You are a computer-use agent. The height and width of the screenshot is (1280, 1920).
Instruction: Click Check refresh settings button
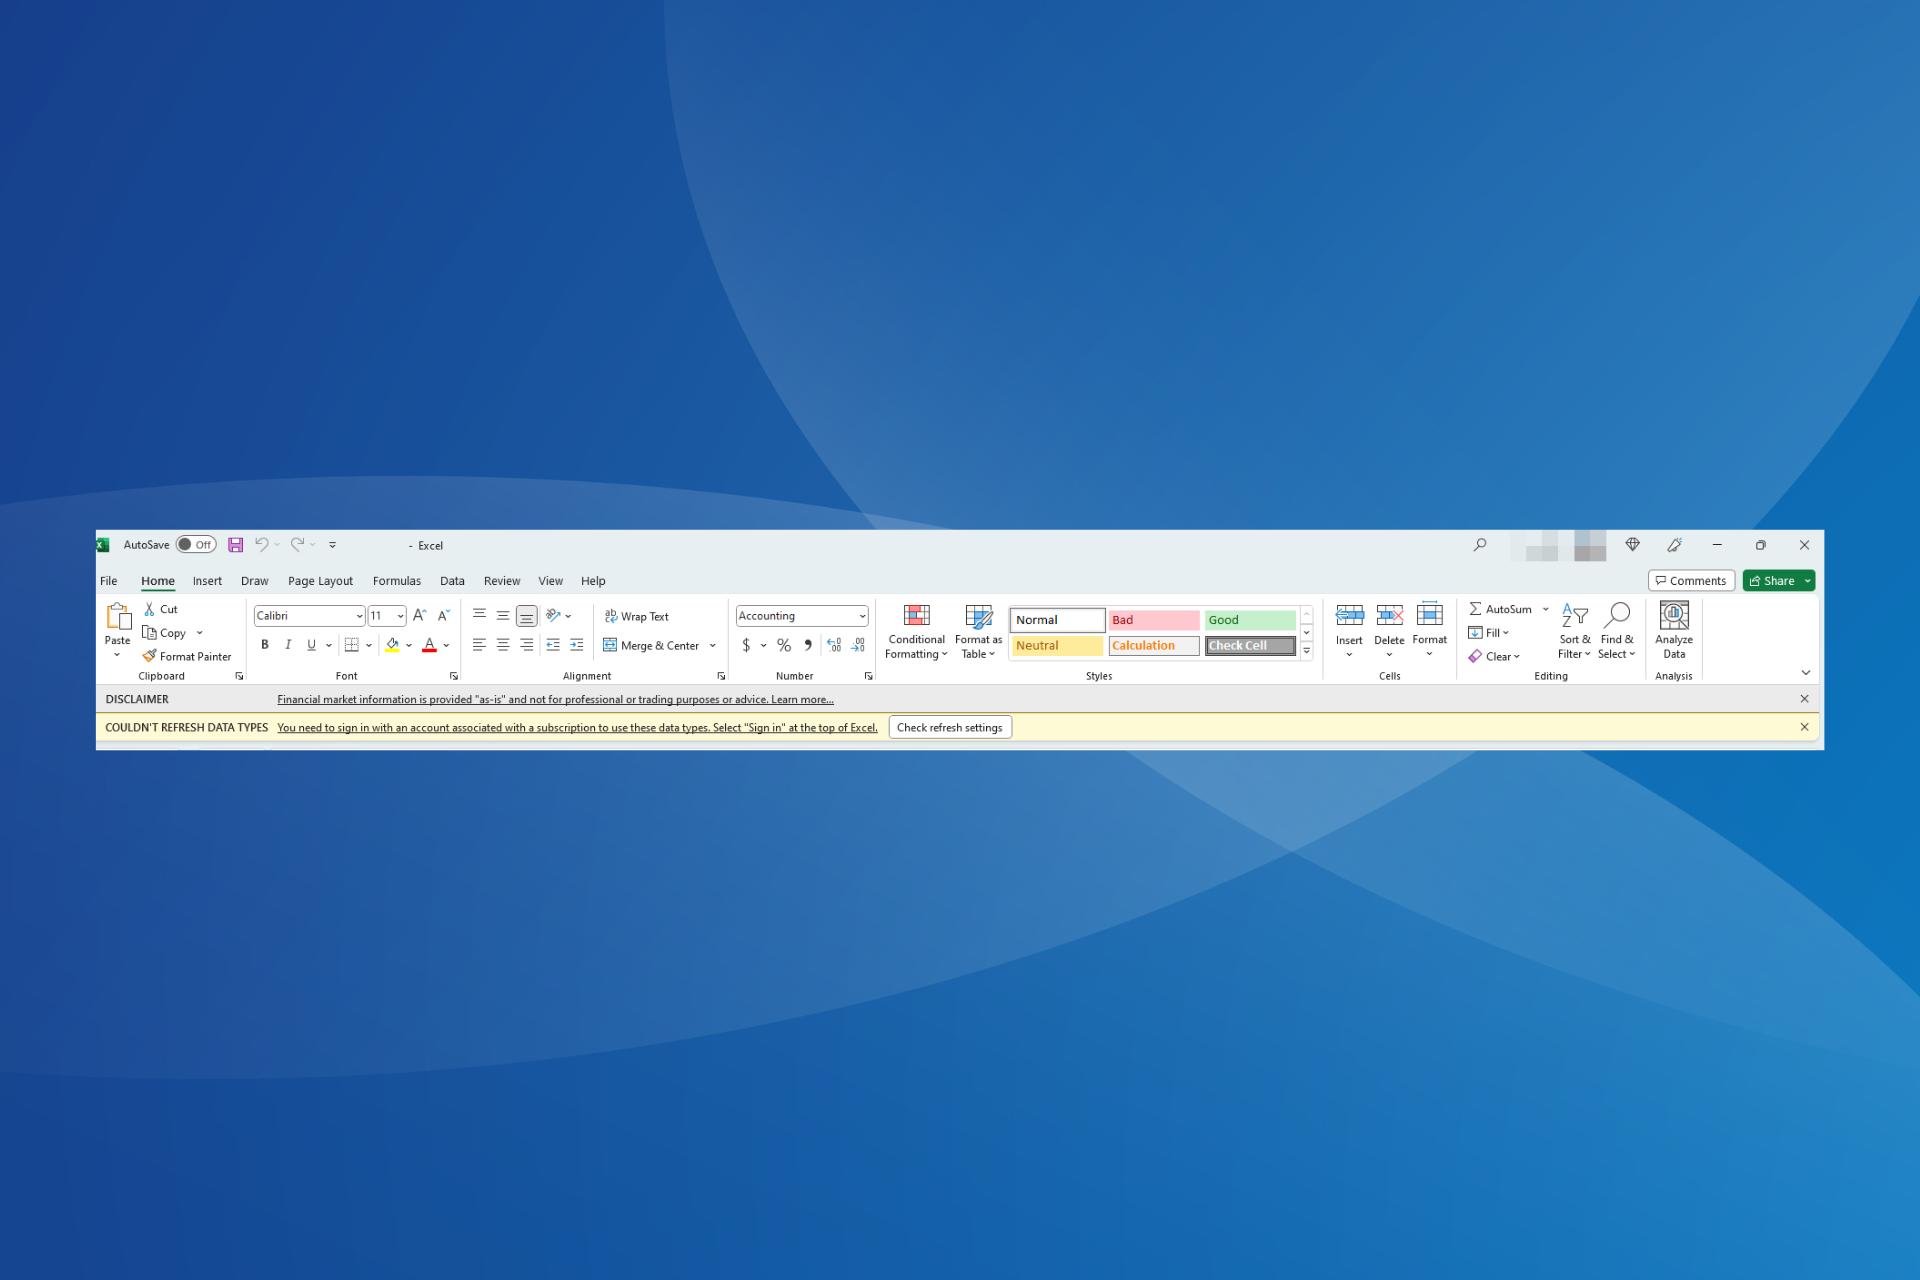pyautogui.click(x=950, y=727)
